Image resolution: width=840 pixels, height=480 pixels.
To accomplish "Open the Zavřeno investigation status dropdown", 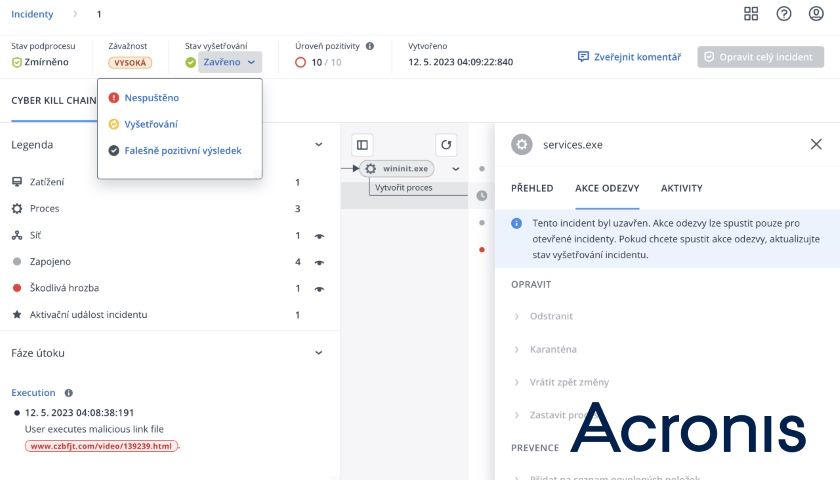I will click(230, 62).
